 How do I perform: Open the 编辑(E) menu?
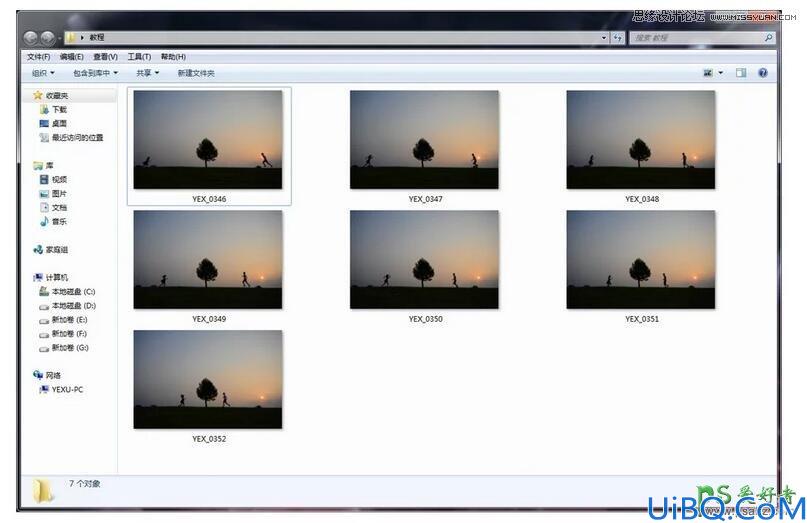(72, 57)
